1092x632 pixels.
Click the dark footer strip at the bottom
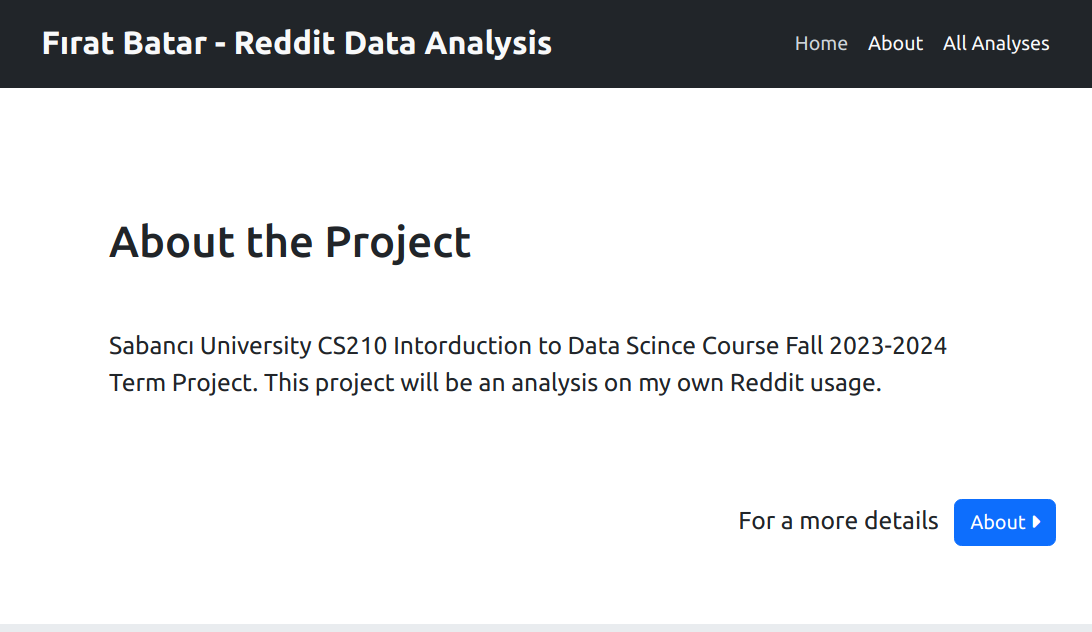click(546, 626)
